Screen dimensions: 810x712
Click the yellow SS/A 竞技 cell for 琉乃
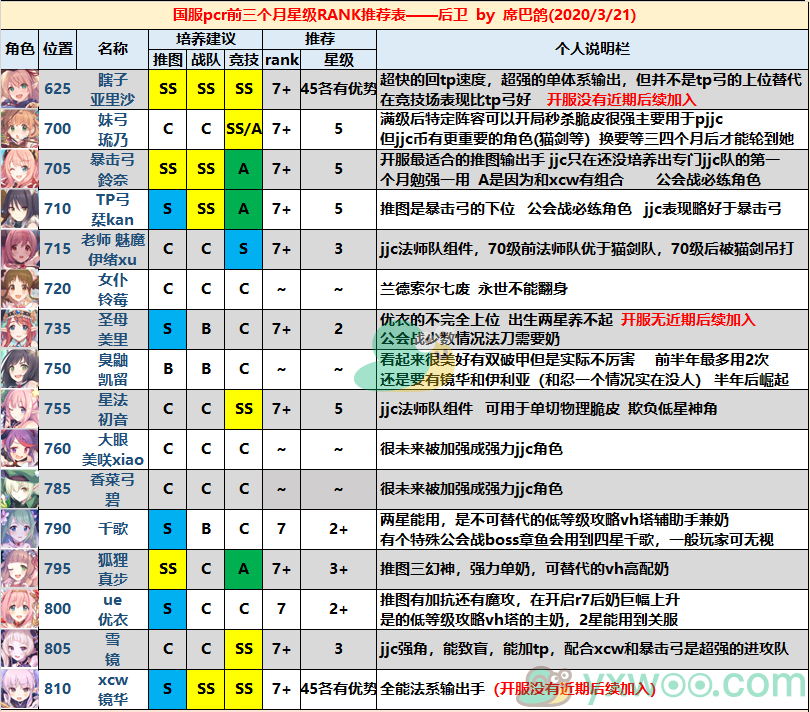point(243,129)
